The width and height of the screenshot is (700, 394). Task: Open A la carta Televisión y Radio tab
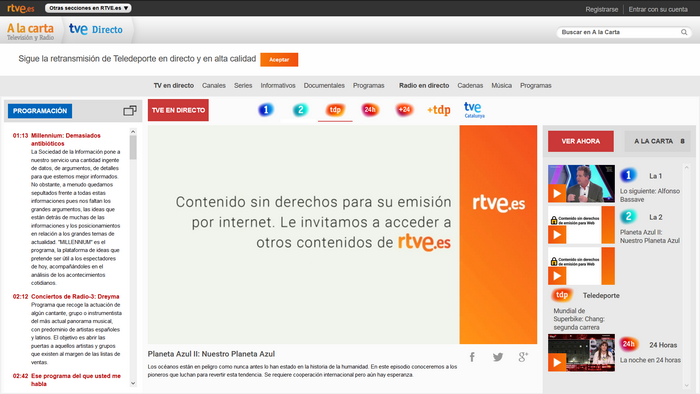point(30,31)
